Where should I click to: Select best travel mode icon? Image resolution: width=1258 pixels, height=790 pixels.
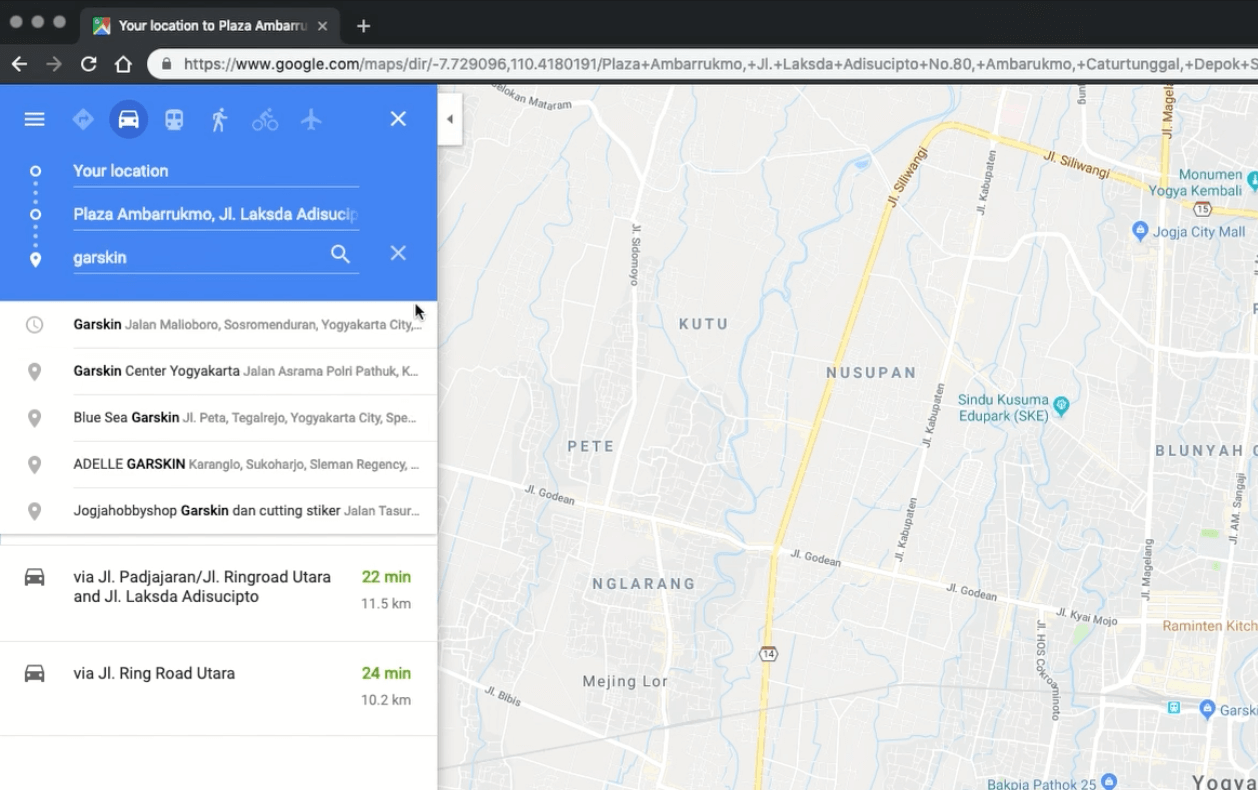pyautogui.click(x=83, y=120)
